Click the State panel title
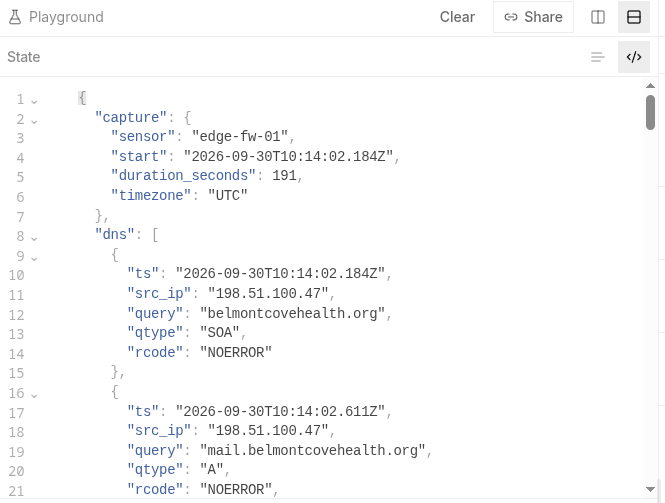Screen dimensions: 665x503 tap(24, 57)
